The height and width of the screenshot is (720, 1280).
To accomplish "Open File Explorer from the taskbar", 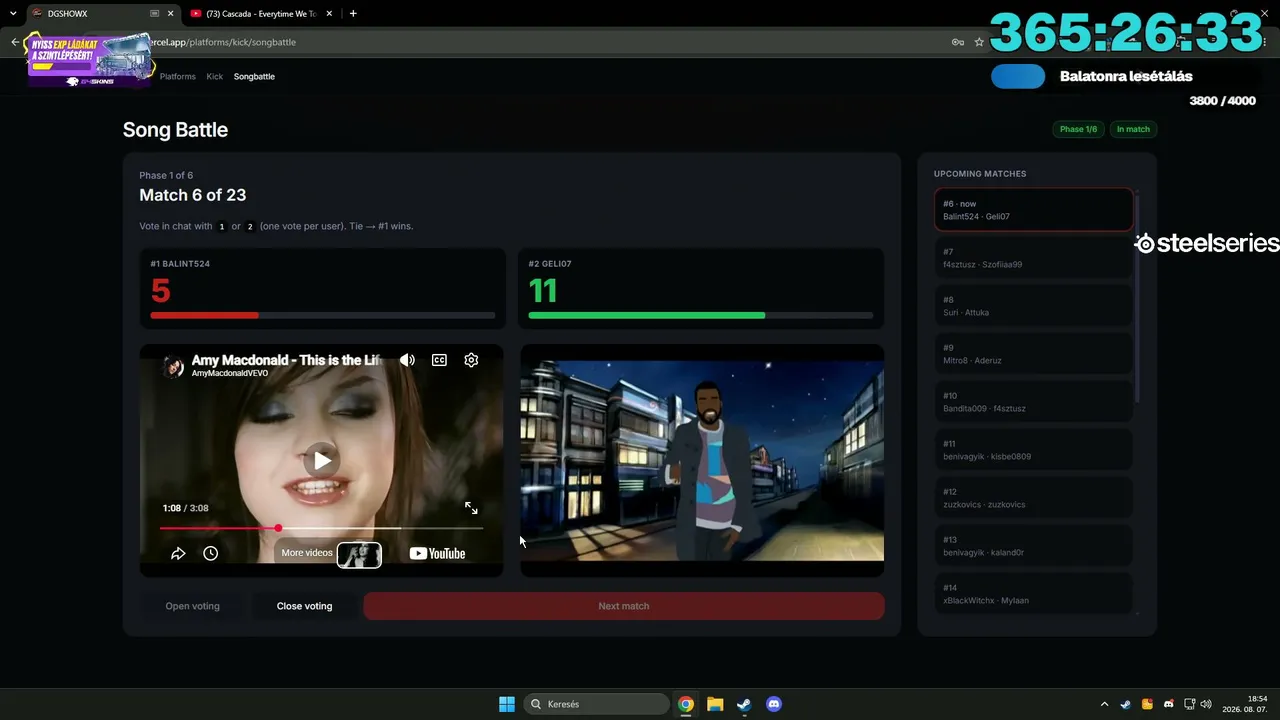I will pyautogui.click(x=715, y=704).
